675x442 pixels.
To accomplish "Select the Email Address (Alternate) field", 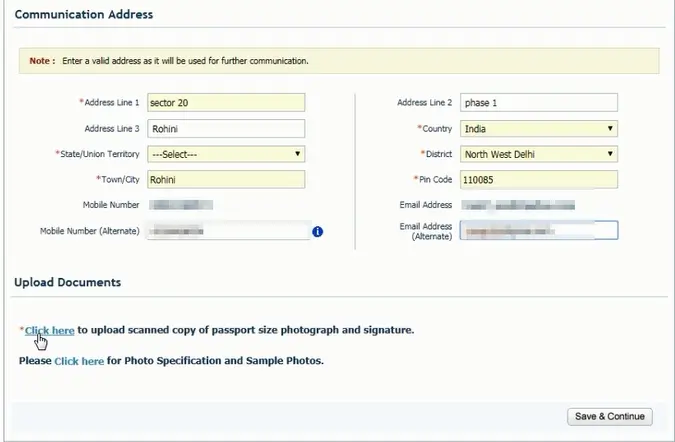I will tap(538, 230).
